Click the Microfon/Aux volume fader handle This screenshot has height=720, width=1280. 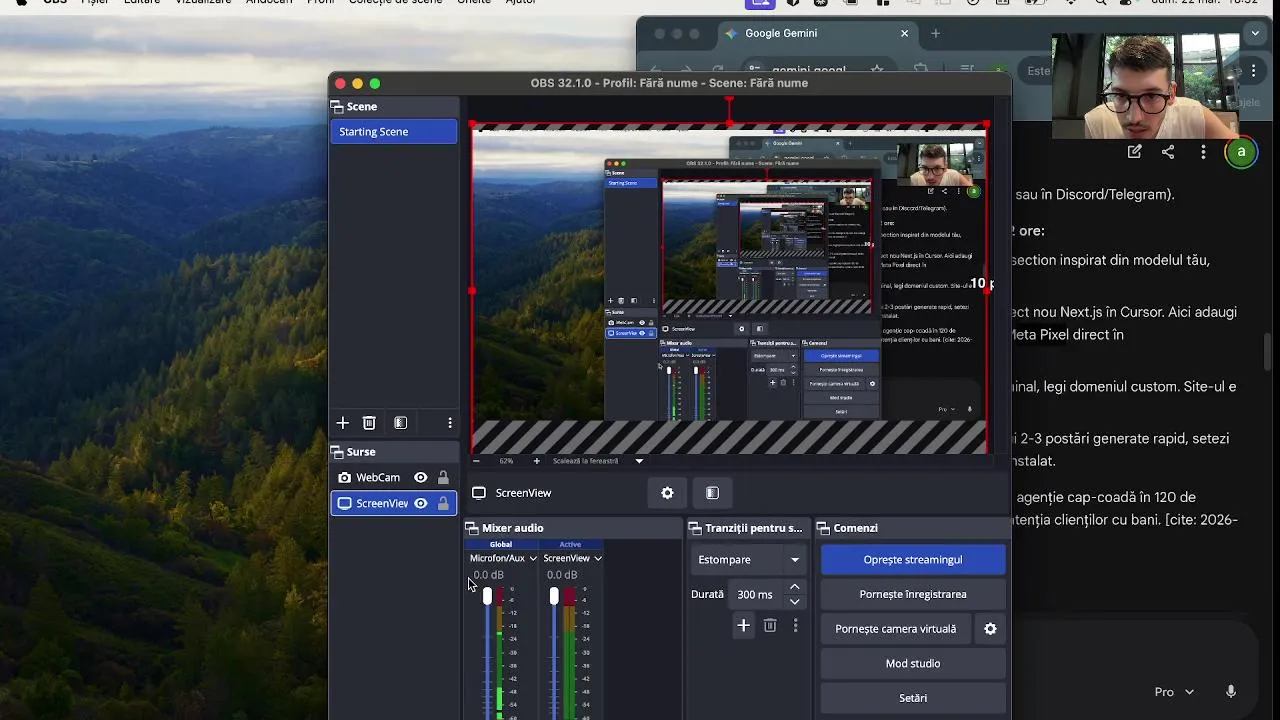pos(487,596)
